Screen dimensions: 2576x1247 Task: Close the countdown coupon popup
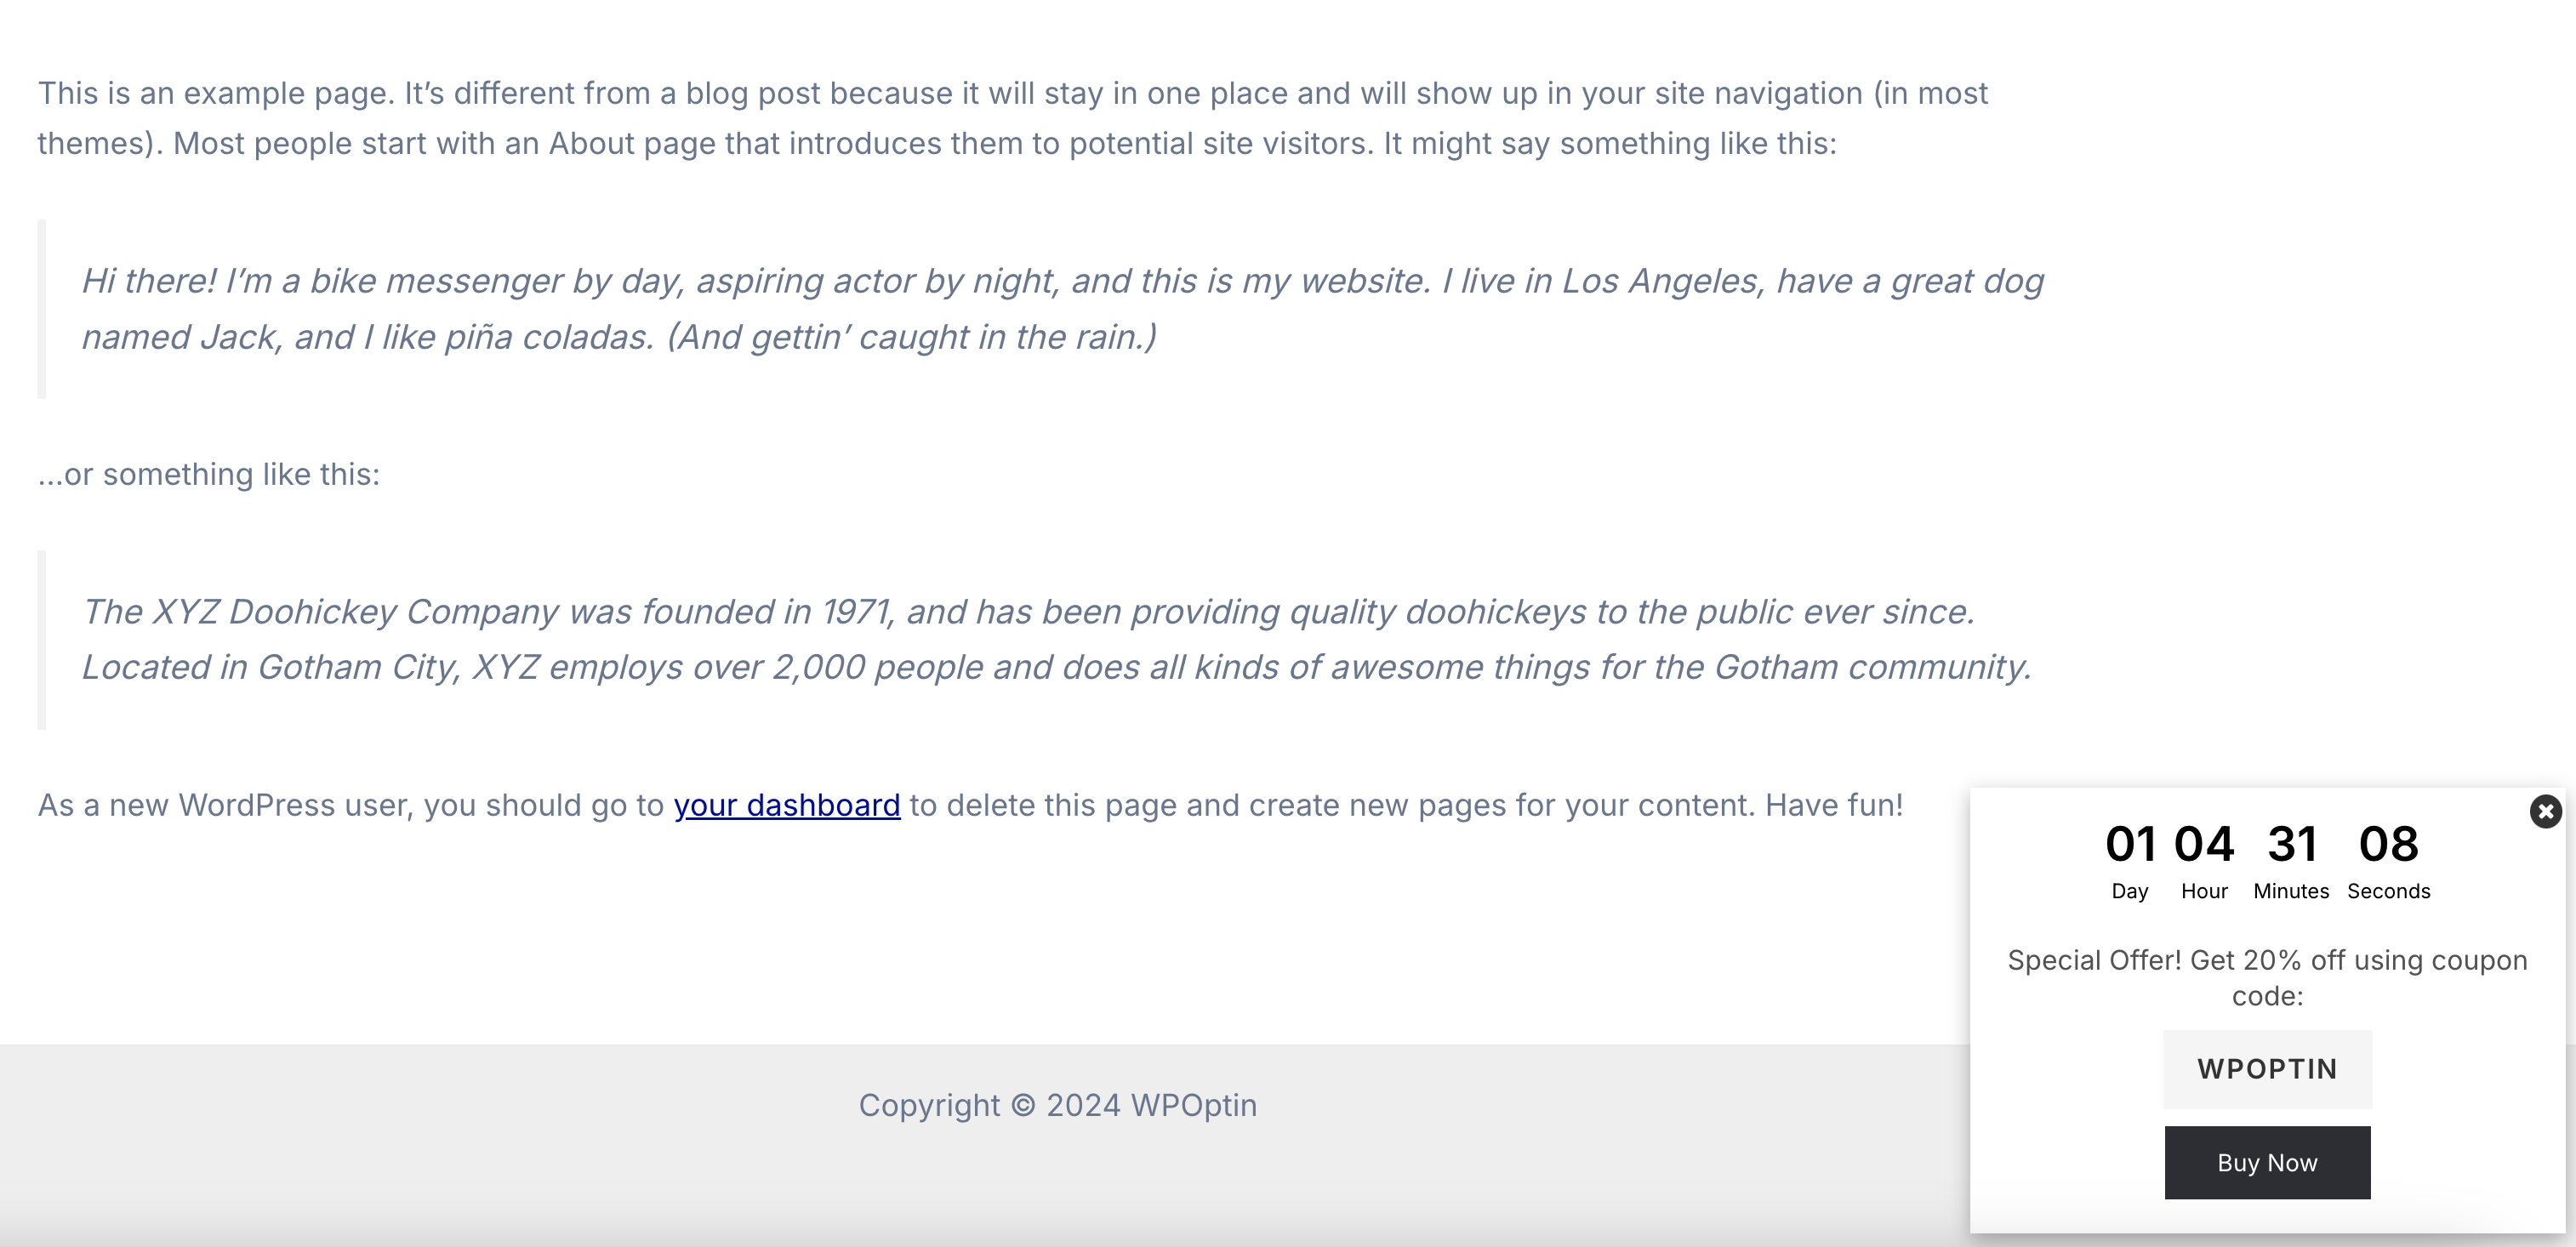2545,811
